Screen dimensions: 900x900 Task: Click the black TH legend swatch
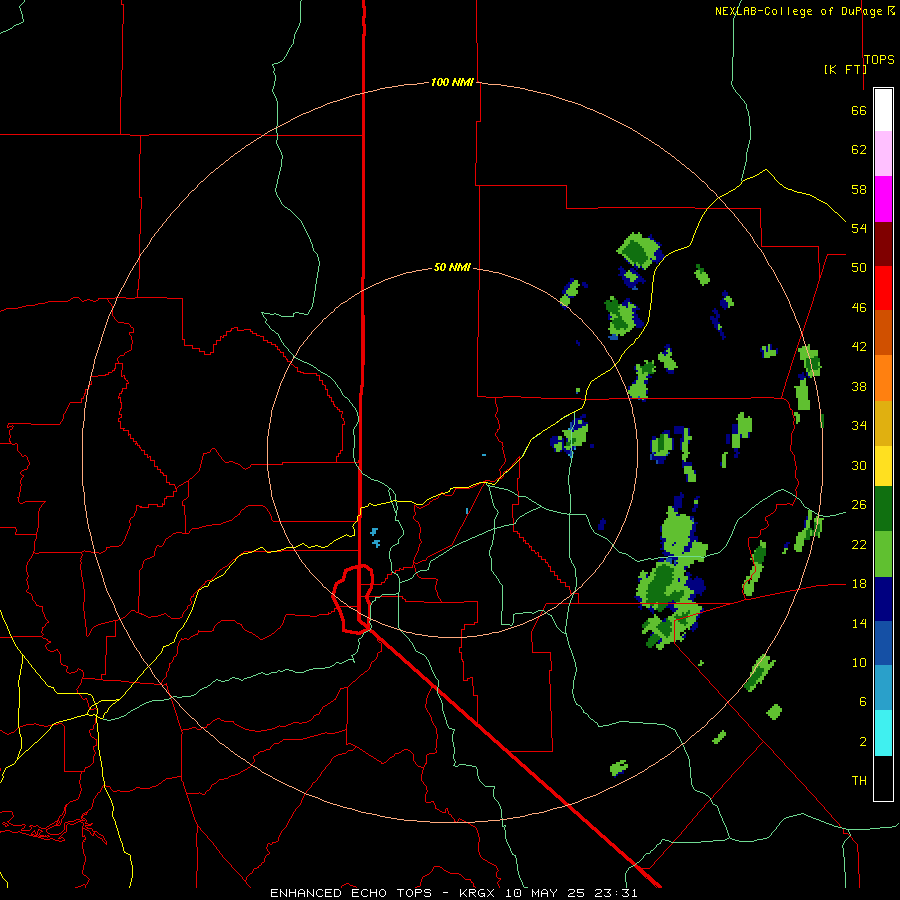click(883, 778)
